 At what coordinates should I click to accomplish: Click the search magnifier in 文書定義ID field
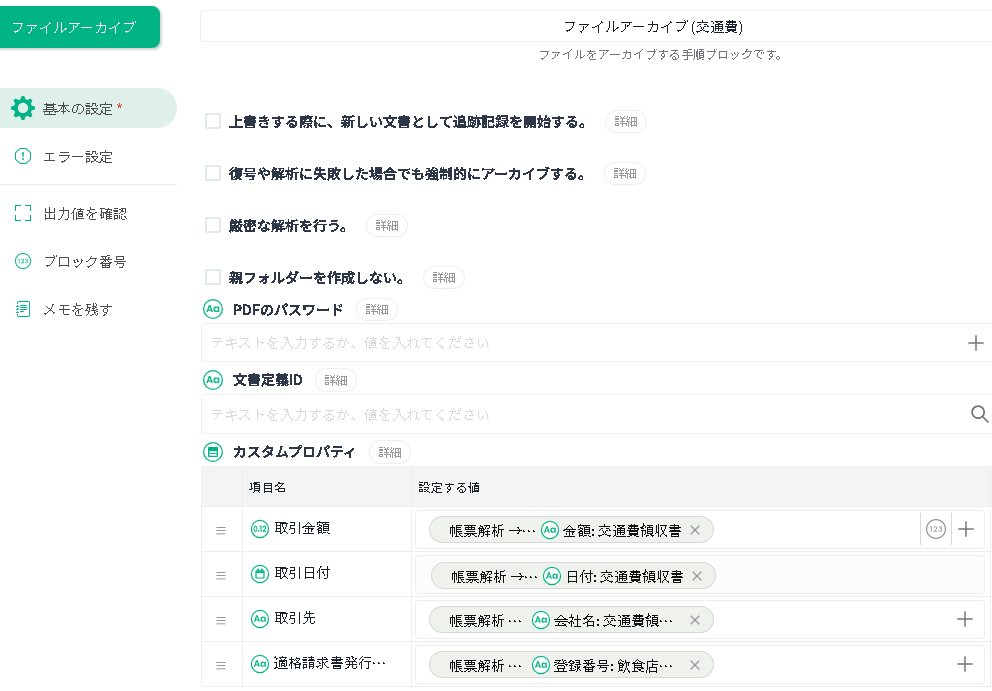[979, 414]
